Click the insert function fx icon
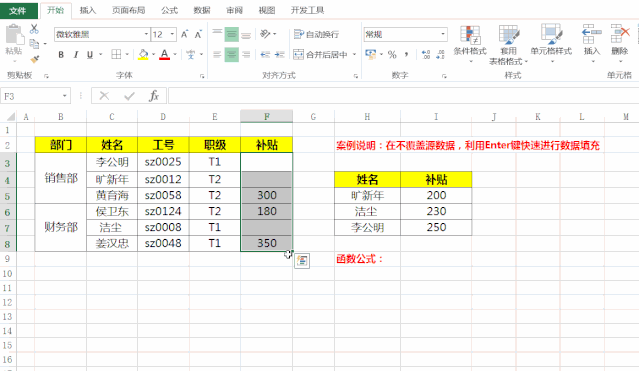This screenshot has width=639, height=371. (x=154, y=96)
